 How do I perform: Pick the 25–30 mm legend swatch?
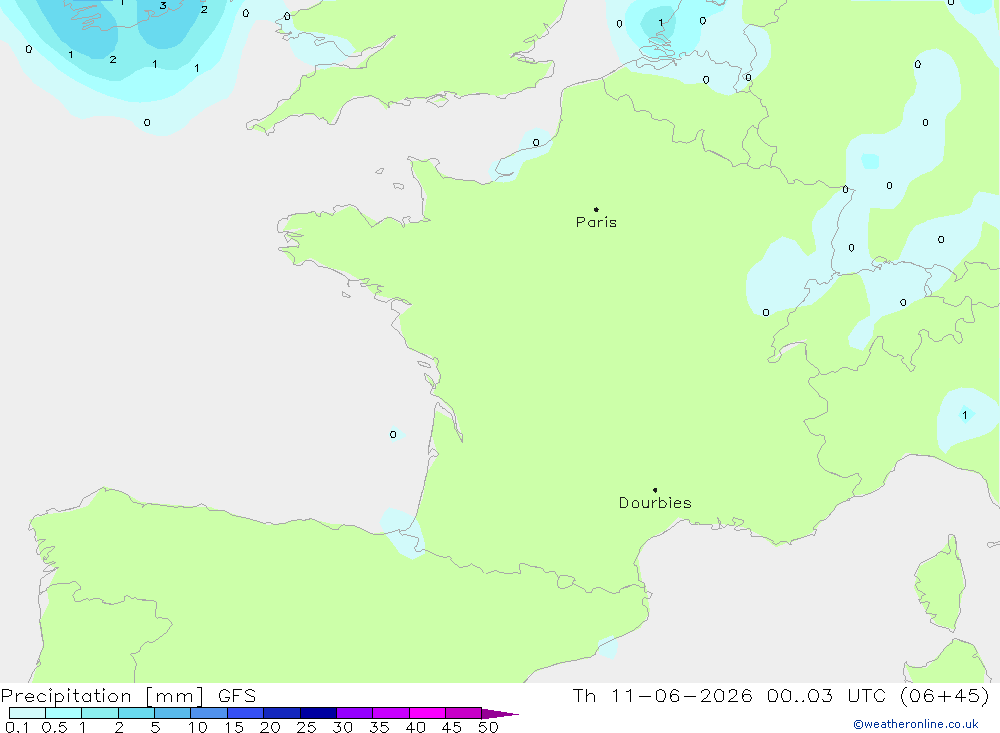tap(318, 713)
